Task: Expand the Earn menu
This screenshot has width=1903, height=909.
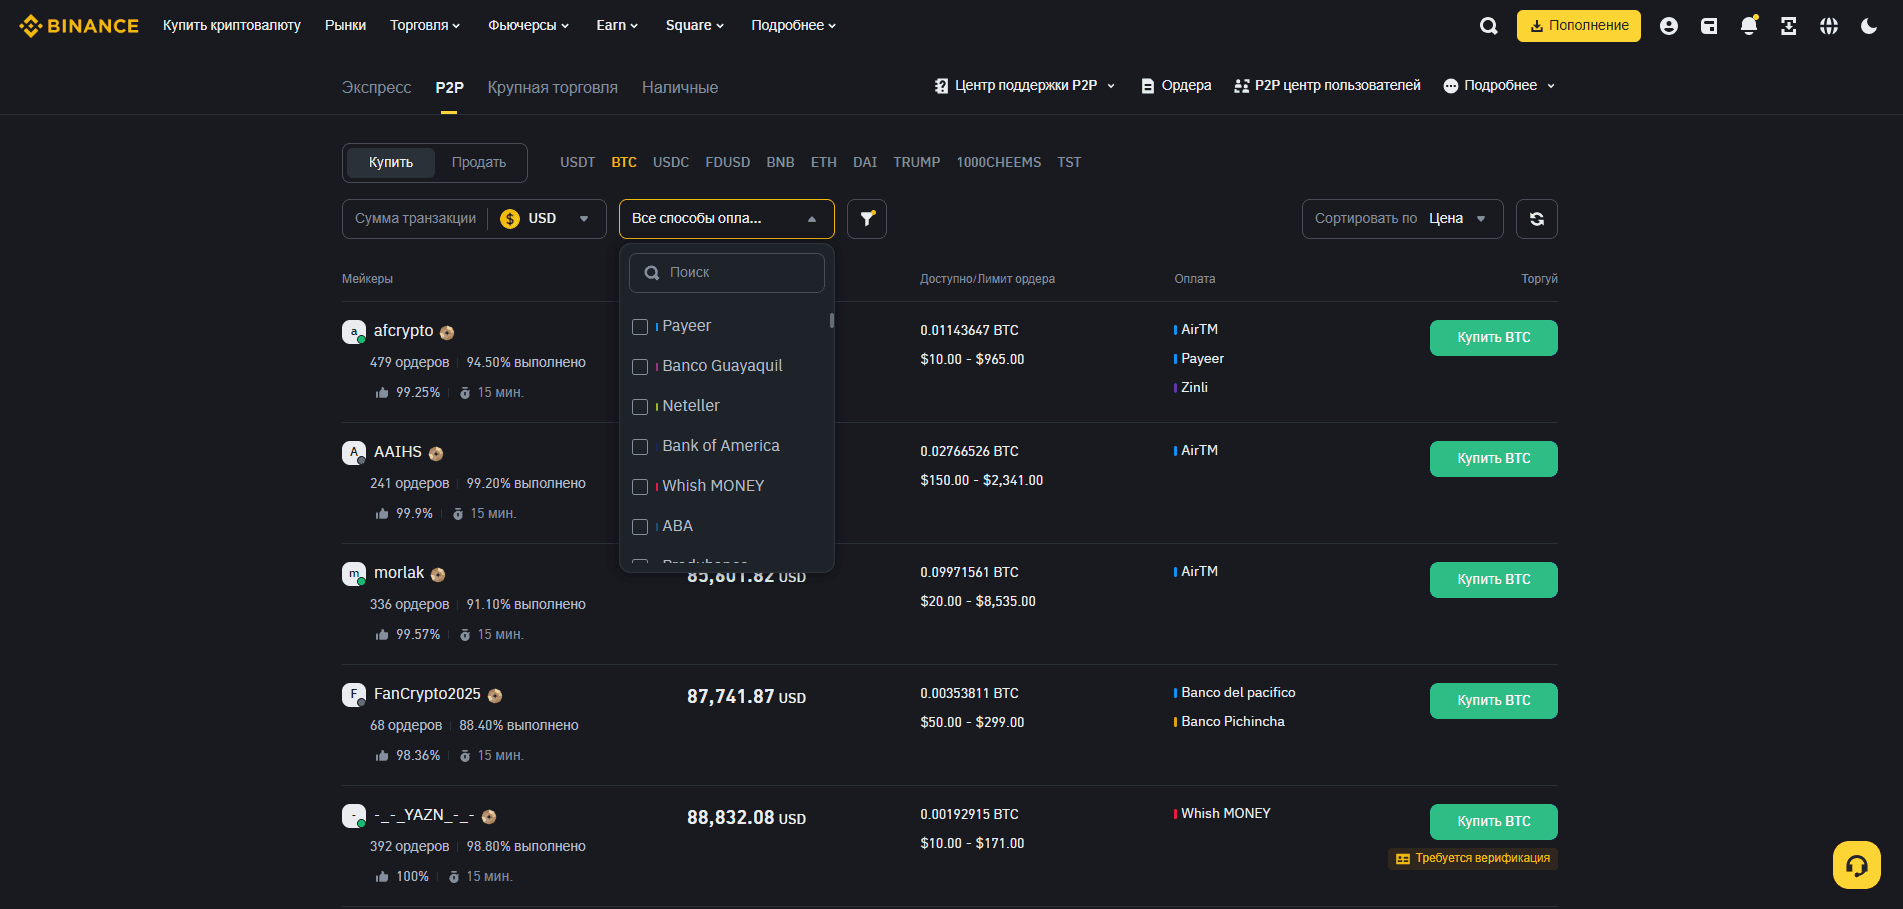Action: click(x=617, y=26)
